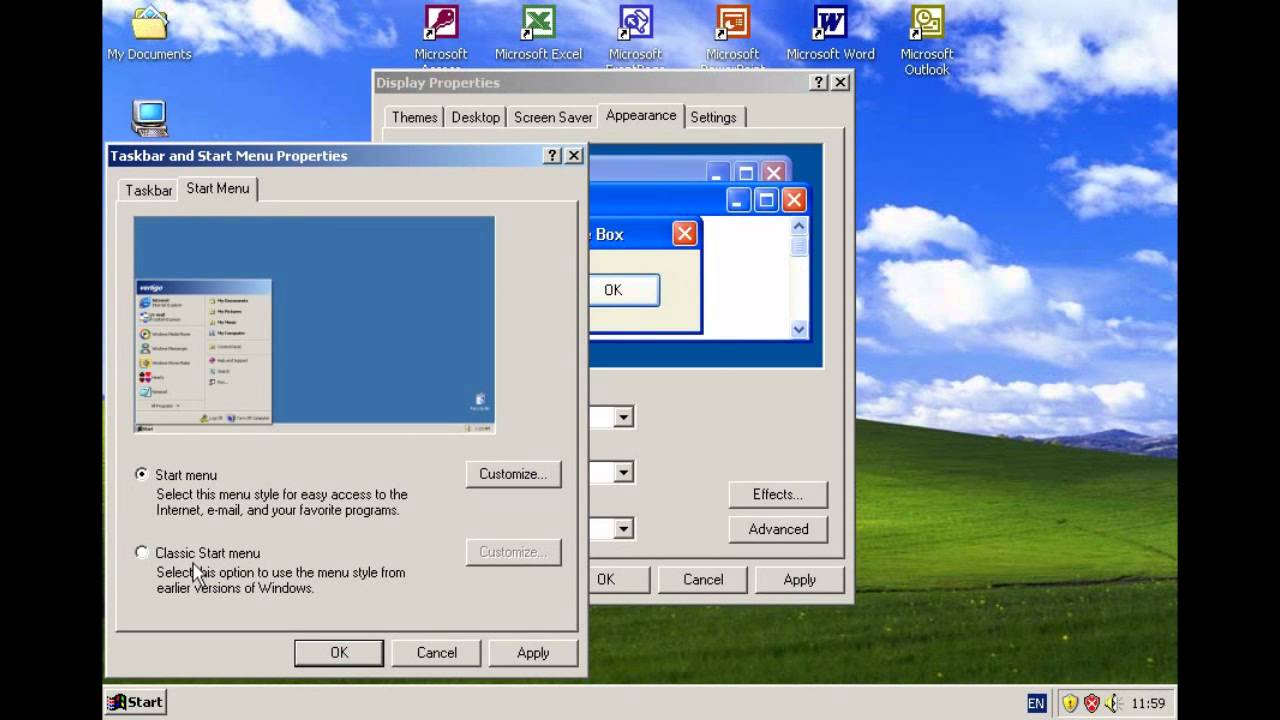The image size is (1280, 720).
Task: Click OK in Display Properties window
Action: [x=619, y=580]
